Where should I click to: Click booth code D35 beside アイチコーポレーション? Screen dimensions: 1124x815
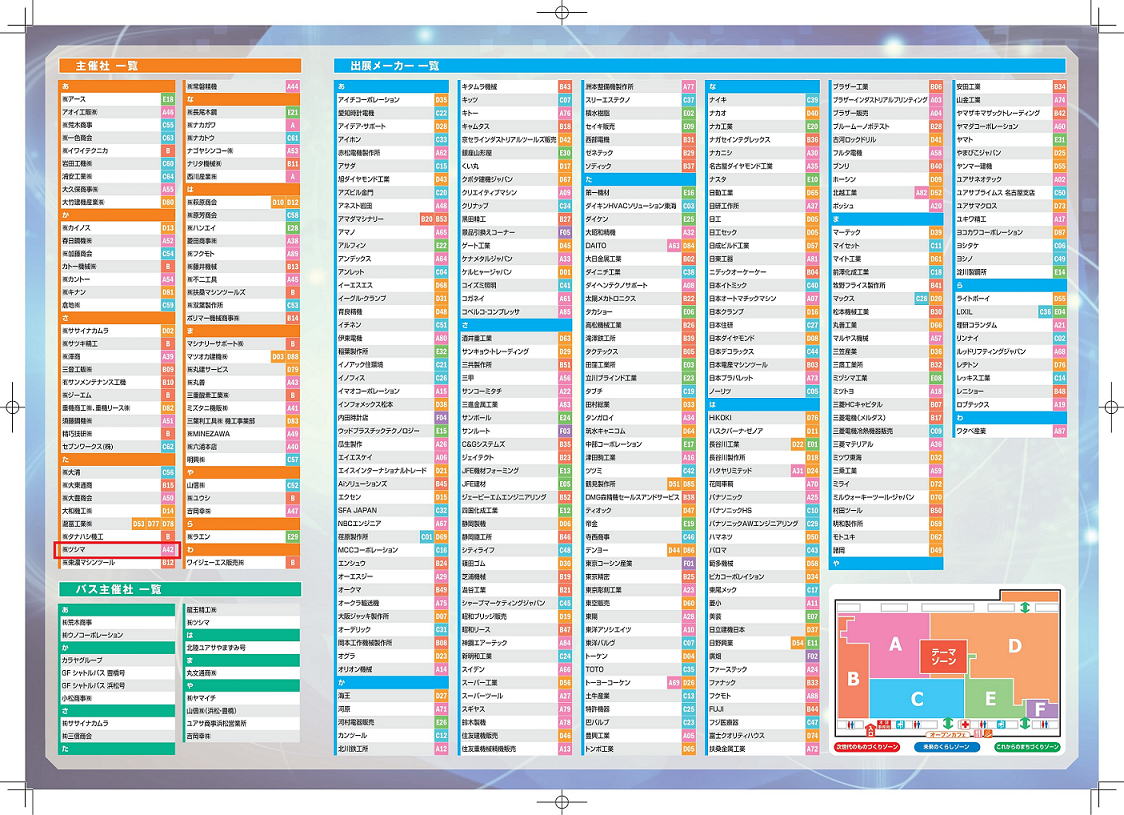pos(441,100)
